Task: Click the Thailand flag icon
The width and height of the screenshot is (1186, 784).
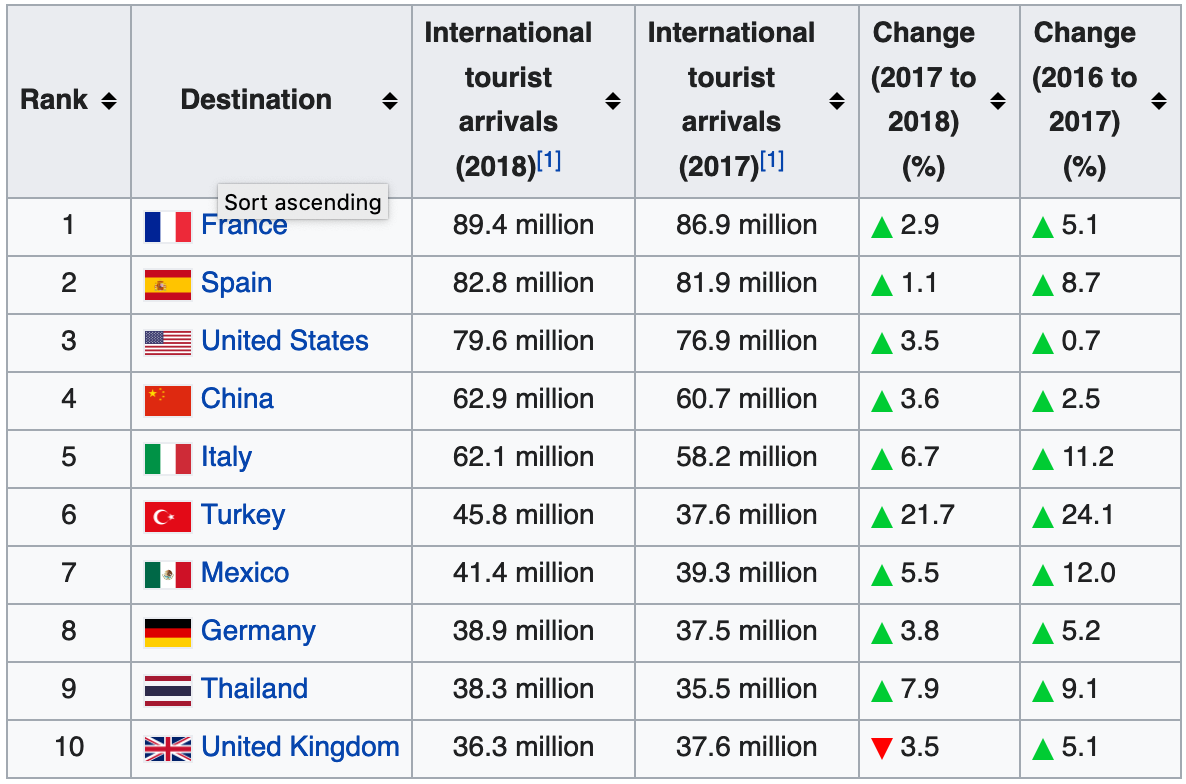Action: click(x=167, y=690)
